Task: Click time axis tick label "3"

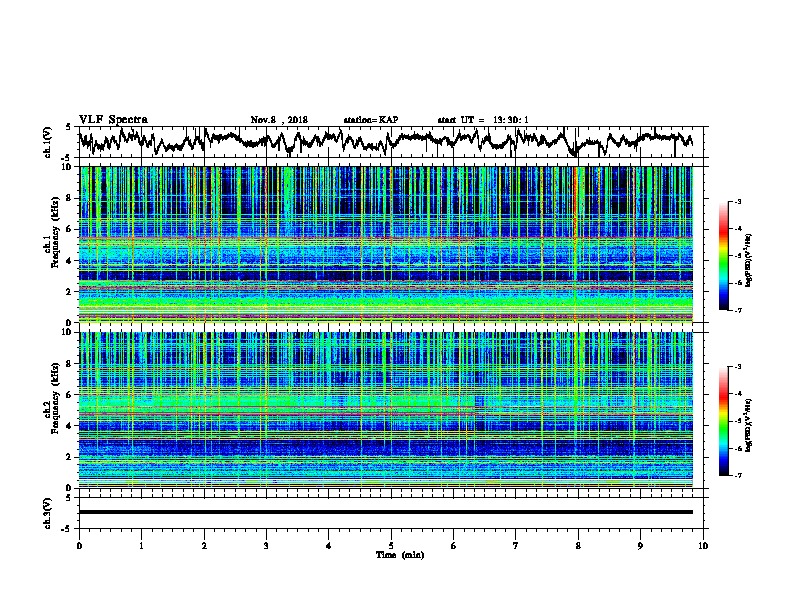Action: 266,545
